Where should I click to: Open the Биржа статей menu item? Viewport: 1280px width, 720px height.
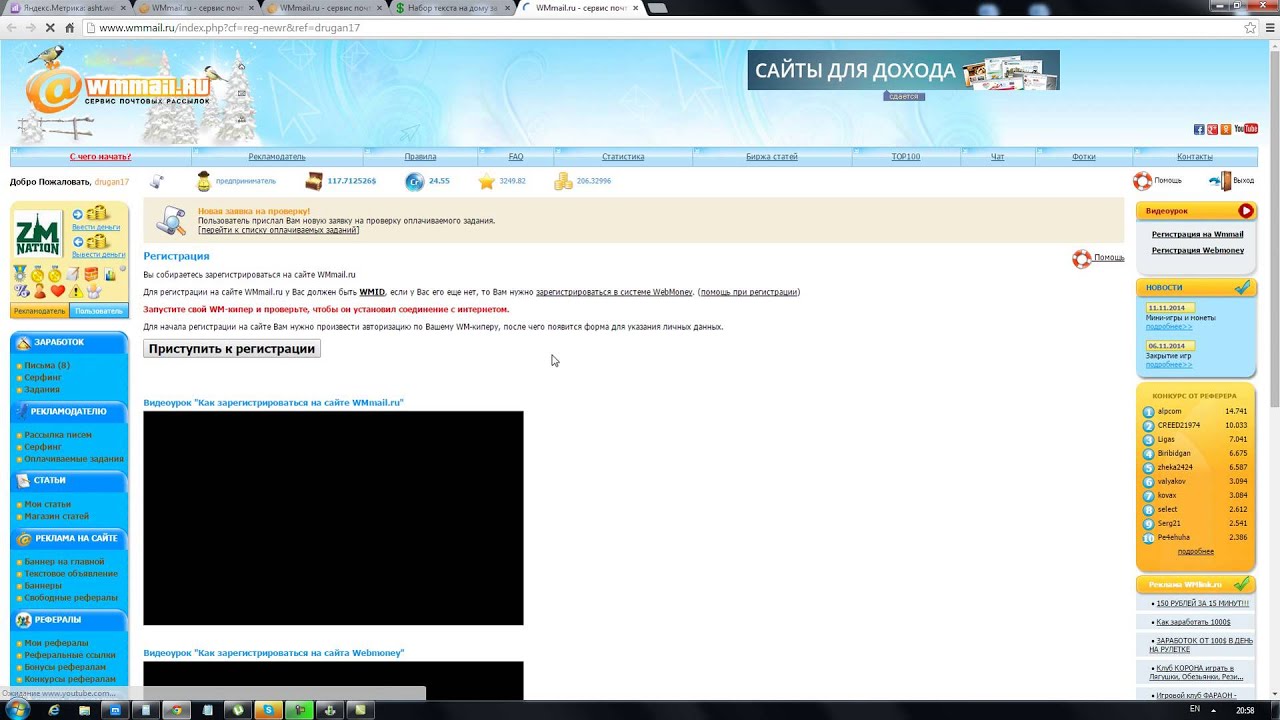(x=772, y=157)
